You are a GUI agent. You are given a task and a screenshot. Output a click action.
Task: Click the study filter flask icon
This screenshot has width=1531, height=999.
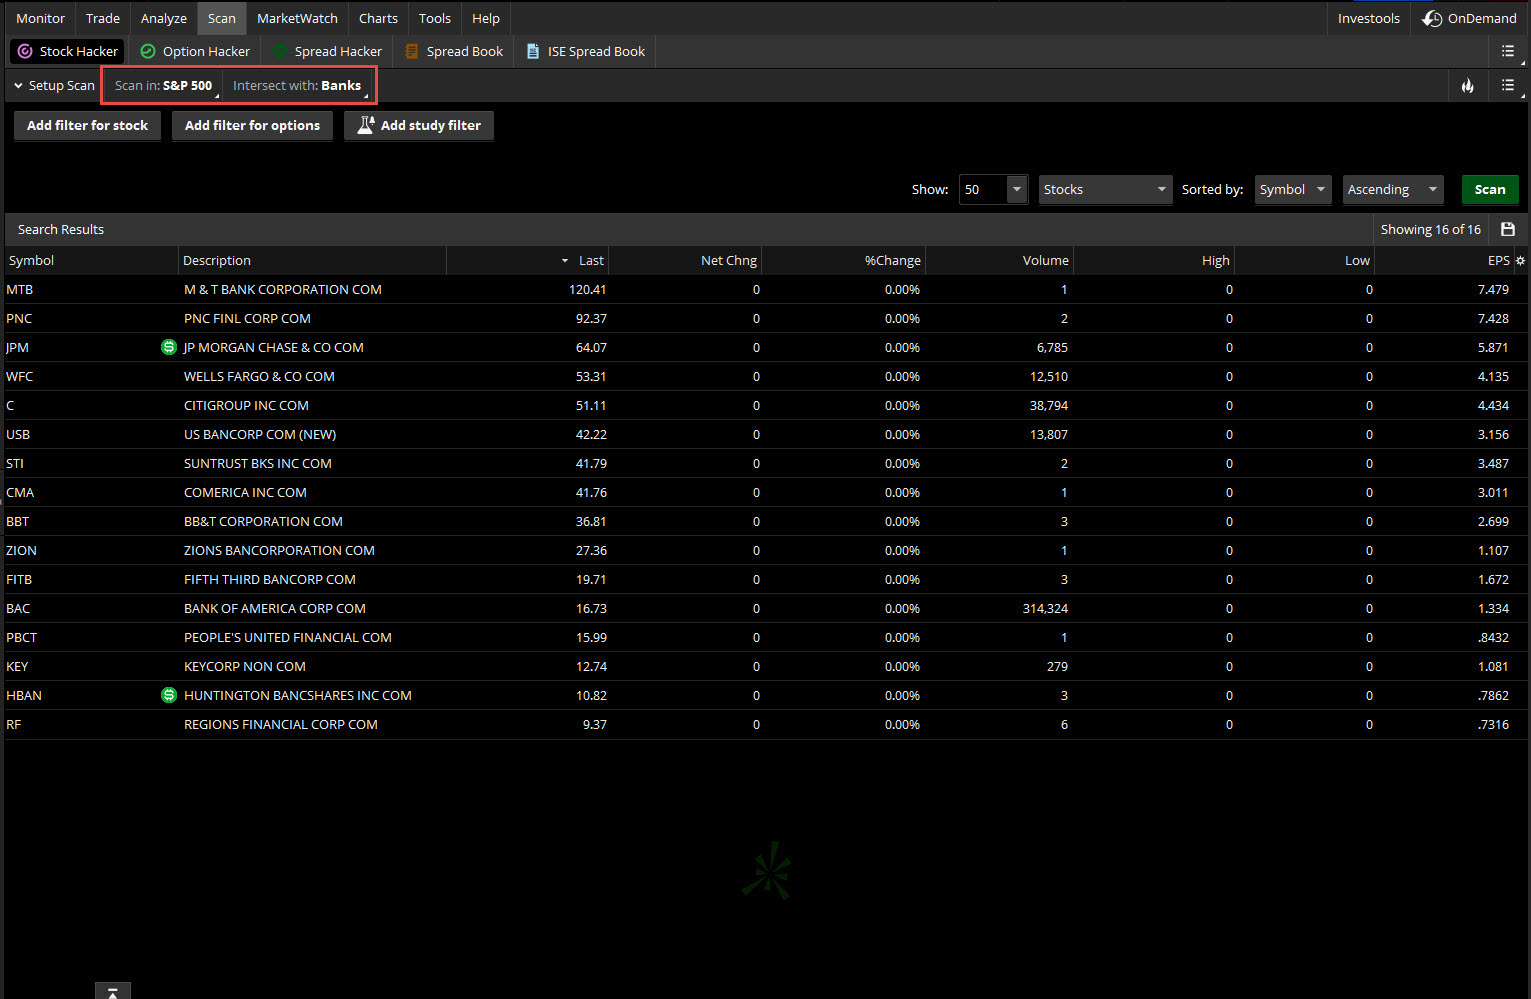coord(366,125)
